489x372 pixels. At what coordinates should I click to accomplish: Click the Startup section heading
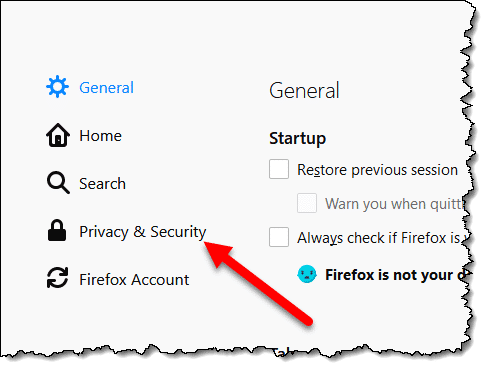point(297,138)
